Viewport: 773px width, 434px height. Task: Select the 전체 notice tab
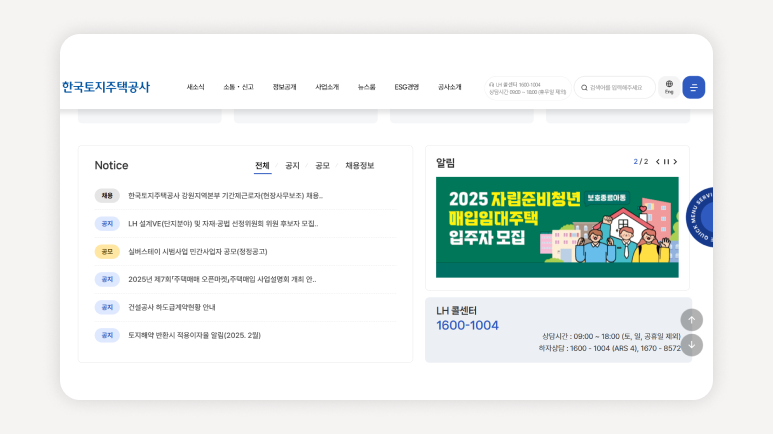(262, 166)
